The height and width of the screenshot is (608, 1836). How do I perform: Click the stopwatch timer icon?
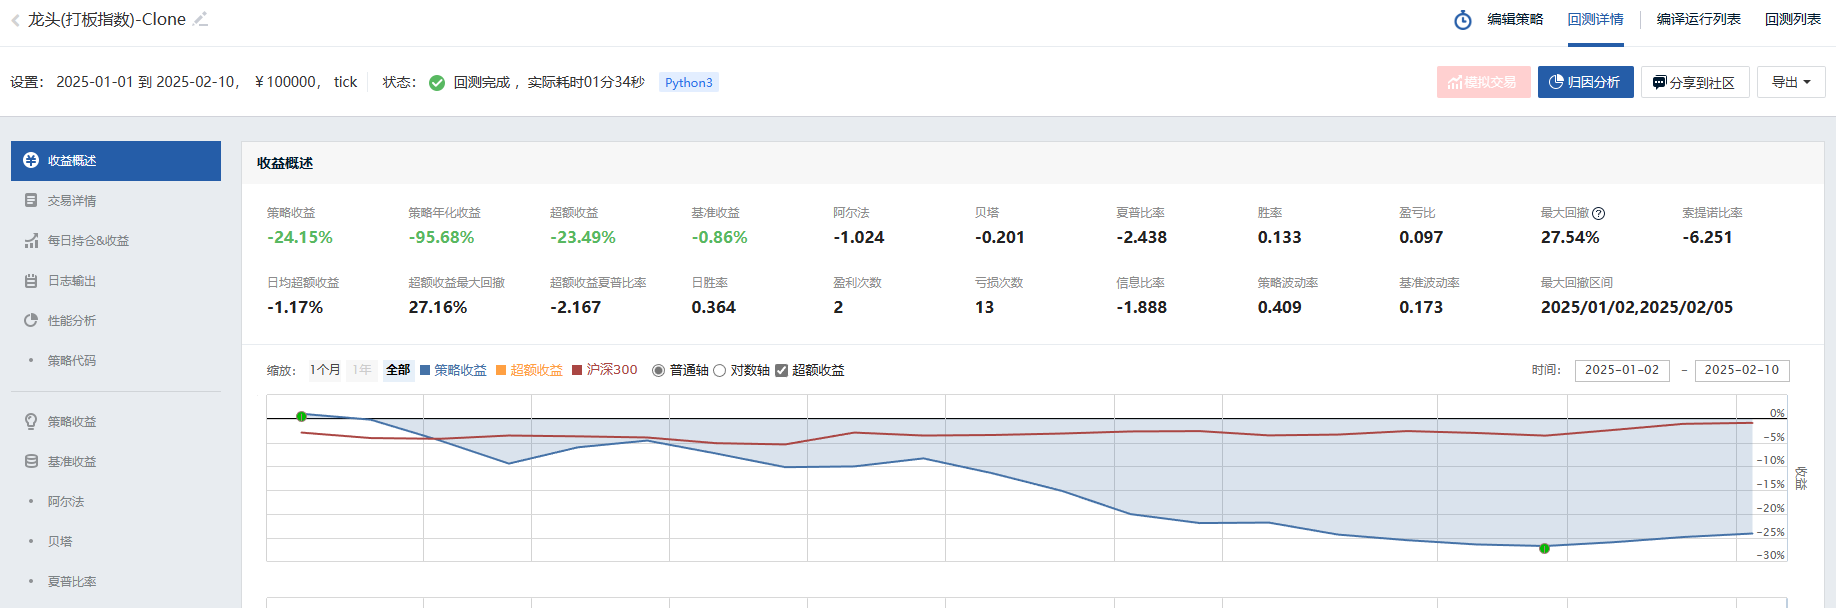1462,20
